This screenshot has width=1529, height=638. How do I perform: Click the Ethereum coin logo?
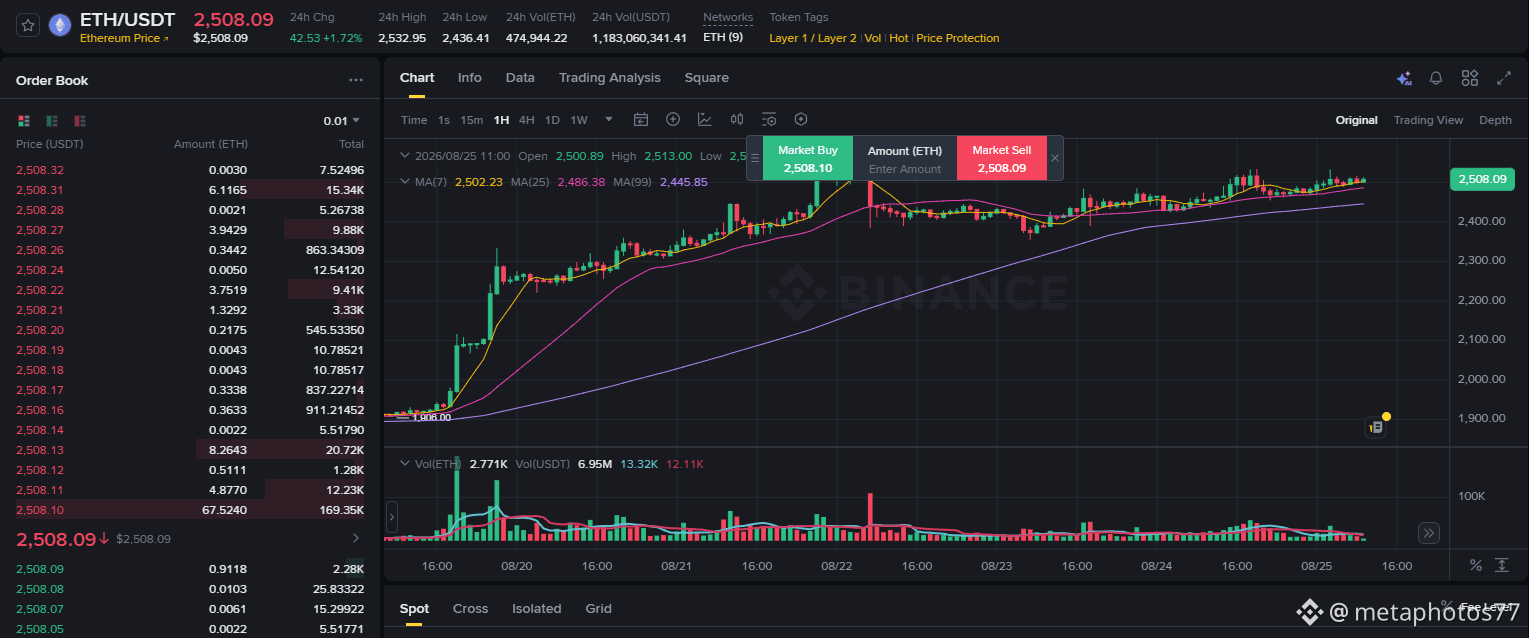pyautogui.click(x=60, y=26)
